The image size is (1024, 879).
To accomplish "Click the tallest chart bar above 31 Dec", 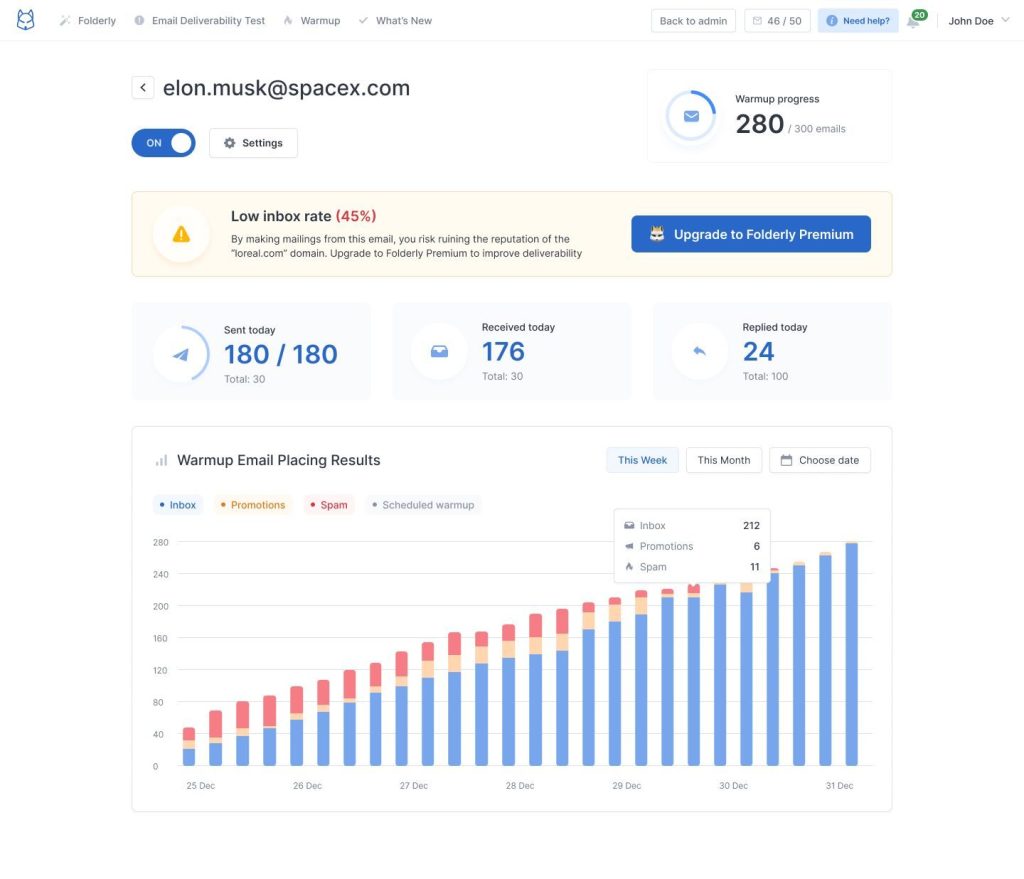I will tap(852, 653).
